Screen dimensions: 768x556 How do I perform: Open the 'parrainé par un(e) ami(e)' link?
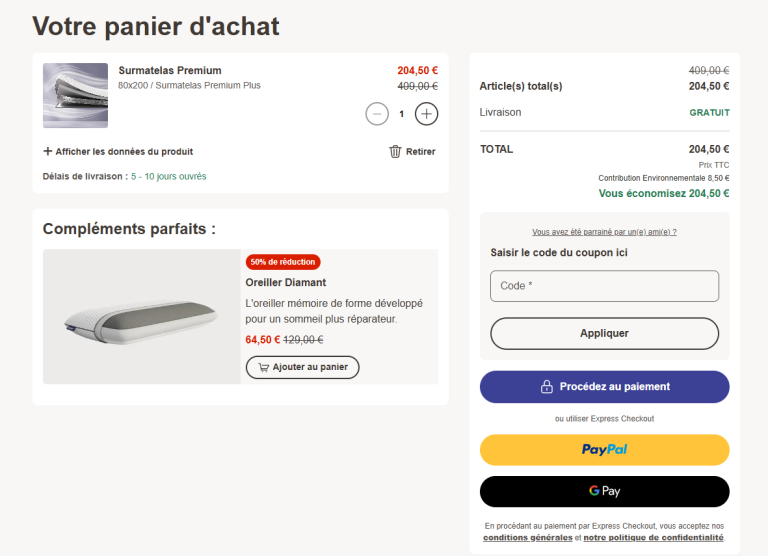(604, 232)
